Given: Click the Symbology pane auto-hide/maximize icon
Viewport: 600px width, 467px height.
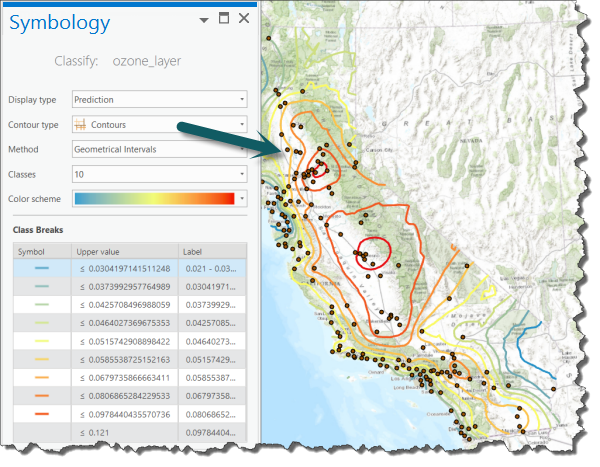Looking at the screenshot, I should 224,19.
